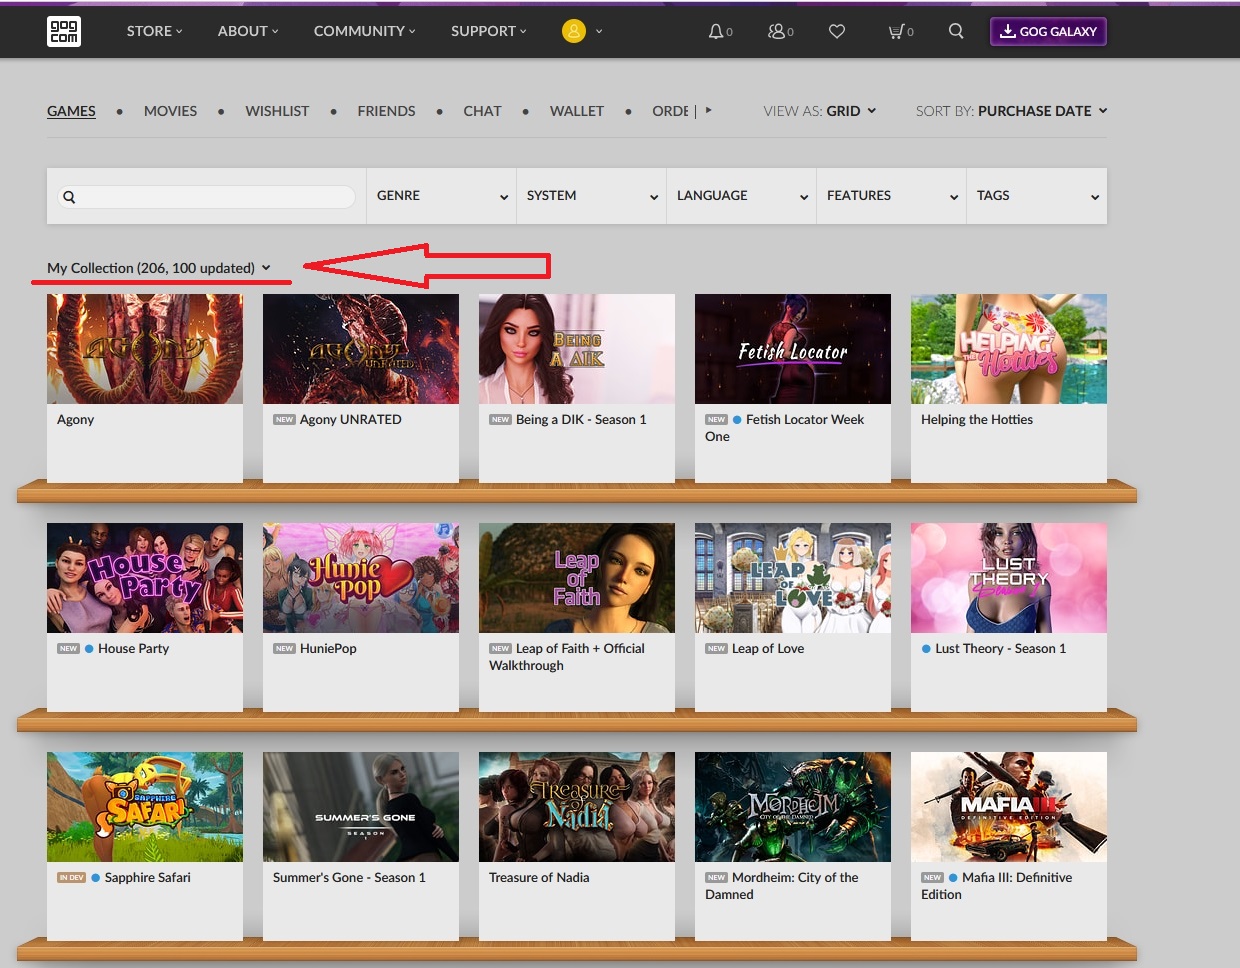Open the Mordheim cover

pyautogui.click(x=793, y=807)
